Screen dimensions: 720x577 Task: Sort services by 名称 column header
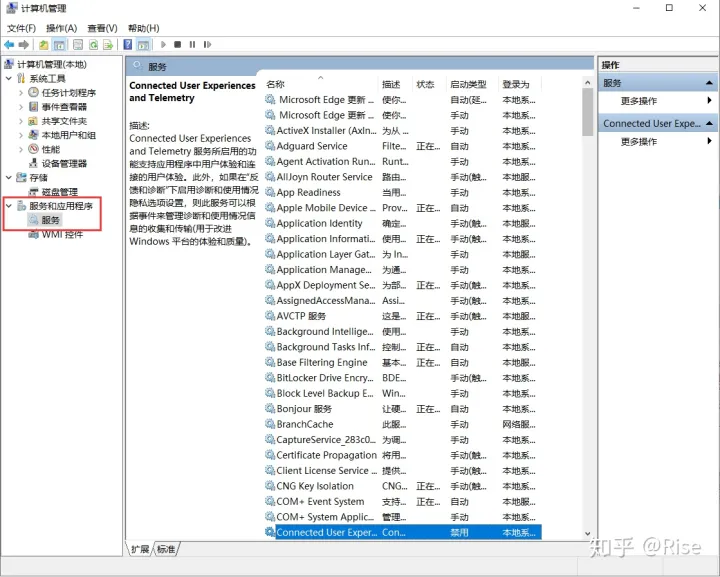click(x=321, y=84)
